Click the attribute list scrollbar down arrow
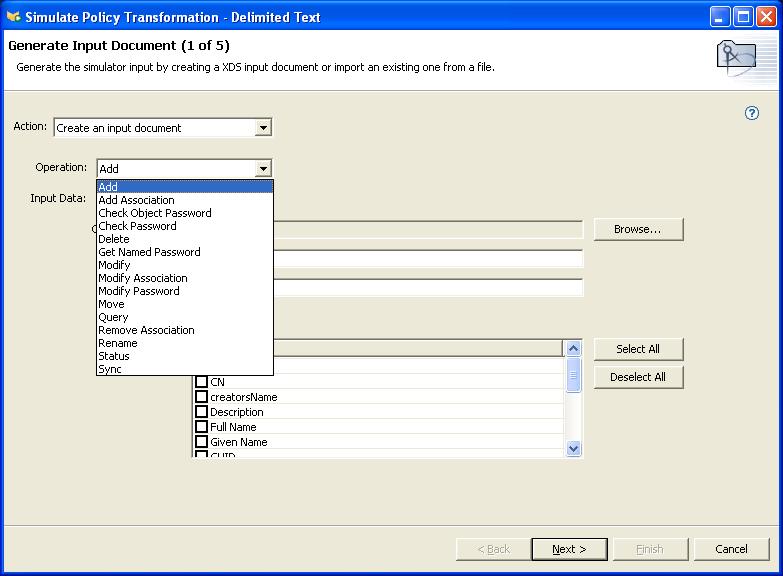 (x=574, y=449)
